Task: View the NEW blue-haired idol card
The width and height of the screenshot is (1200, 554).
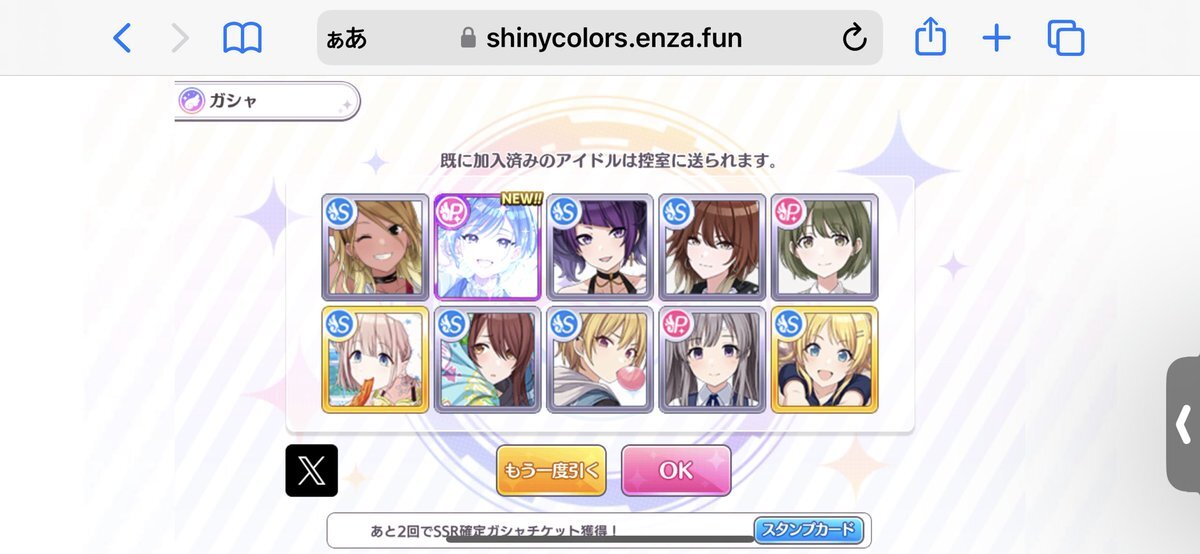Action: coord(488,247)
